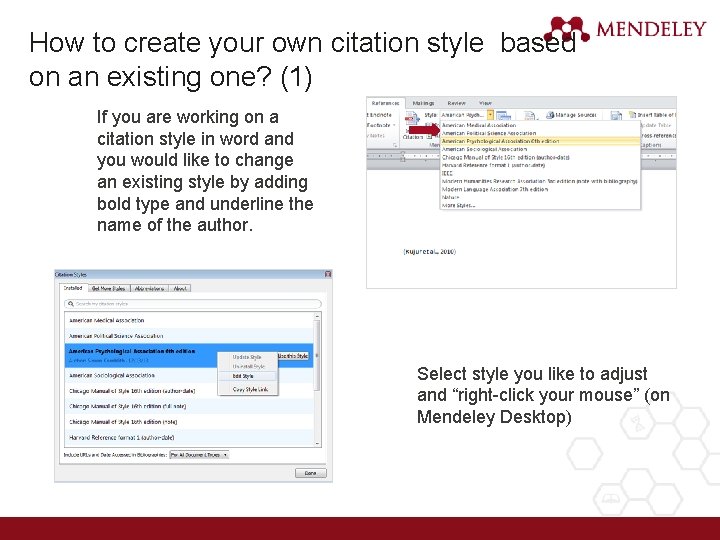Click Cross-reference in the Captions group
The height and width of the screenshot is (540, 720).
(658, 135)
